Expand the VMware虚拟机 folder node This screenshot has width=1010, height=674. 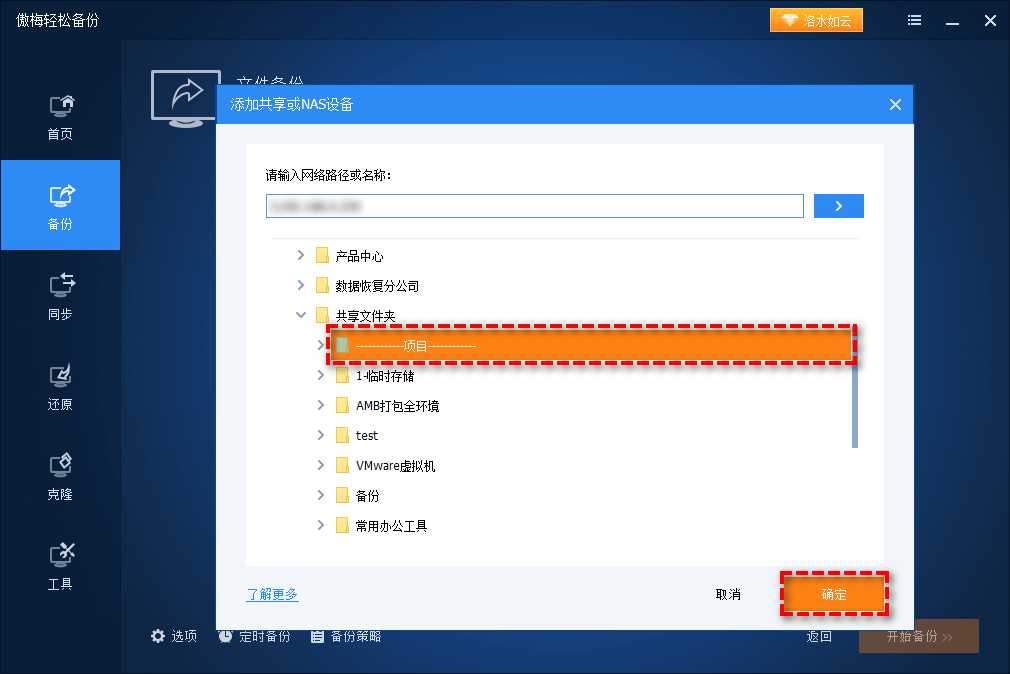point(320,464)
